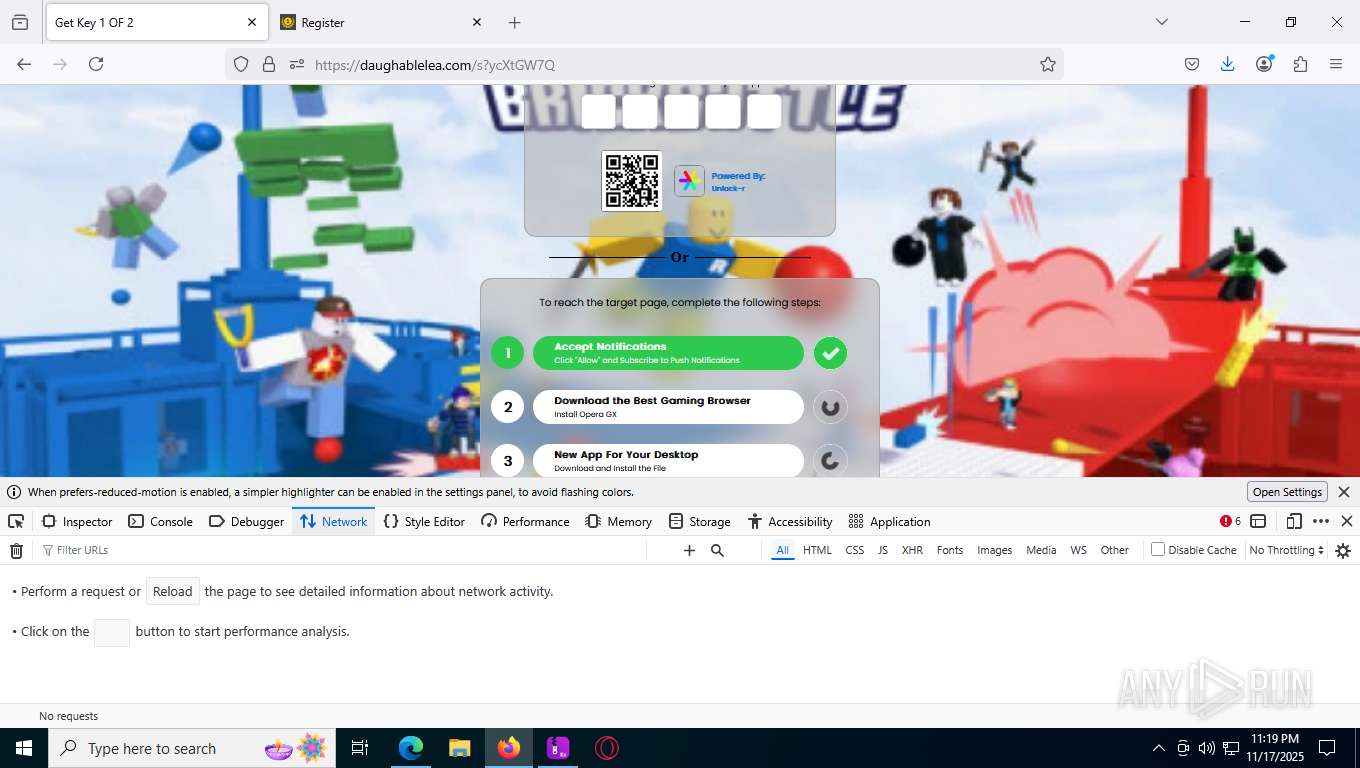Filter requests by XHR
Image resolution: width=1360 pixels, height=768 pixels.
click(912, 550)
